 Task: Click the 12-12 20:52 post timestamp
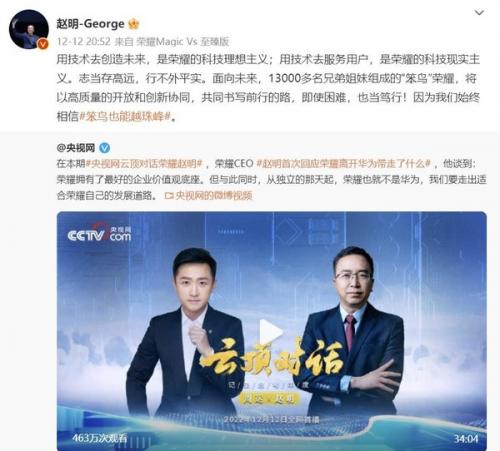[83, 42]
